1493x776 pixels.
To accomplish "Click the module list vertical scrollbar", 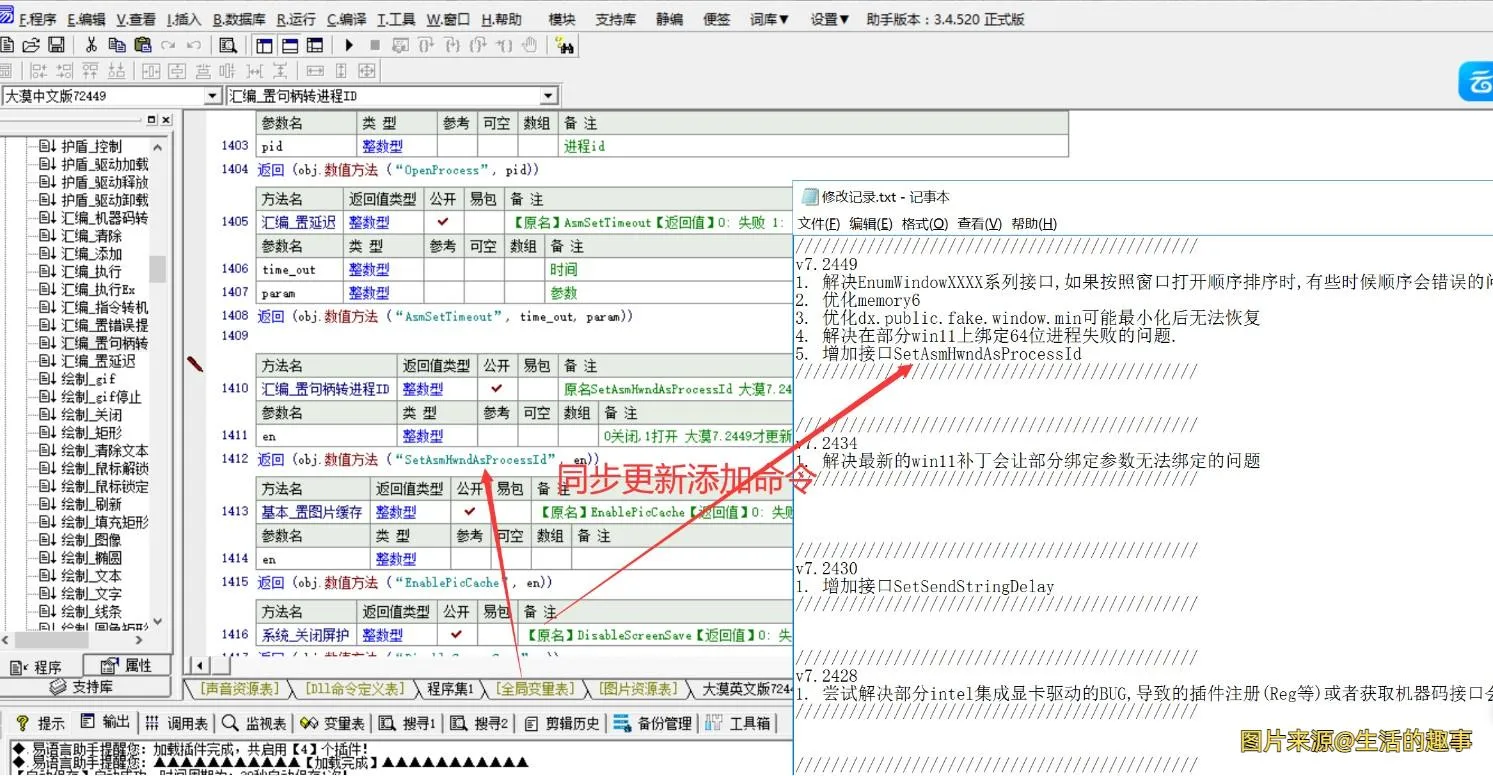I will pyautogui.click(x=155, y=270).
